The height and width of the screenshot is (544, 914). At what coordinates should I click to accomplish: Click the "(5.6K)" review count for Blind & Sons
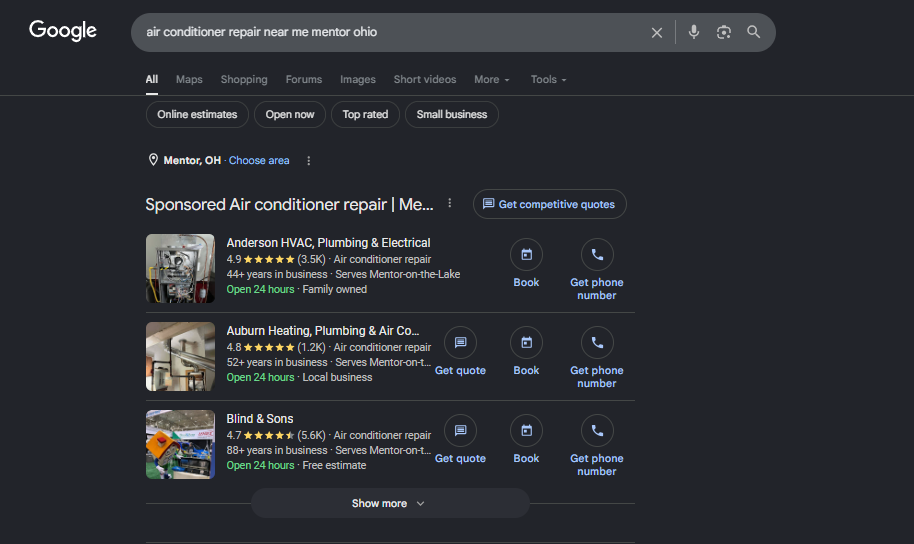coord(311,435)
